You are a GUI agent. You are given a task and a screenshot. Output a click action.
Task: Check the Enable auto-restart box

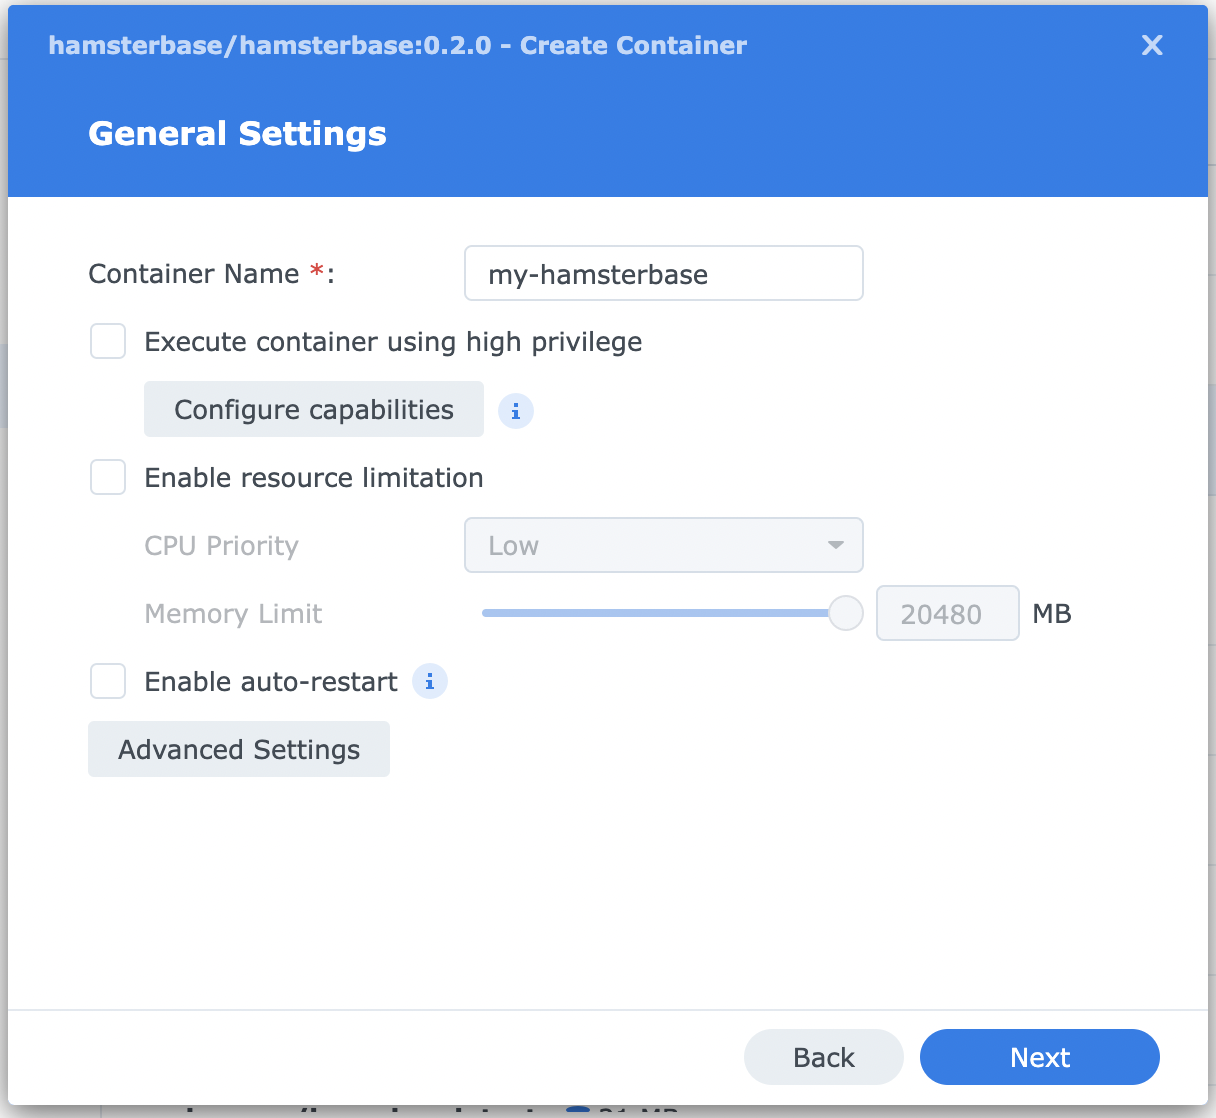tap(108, 681)
